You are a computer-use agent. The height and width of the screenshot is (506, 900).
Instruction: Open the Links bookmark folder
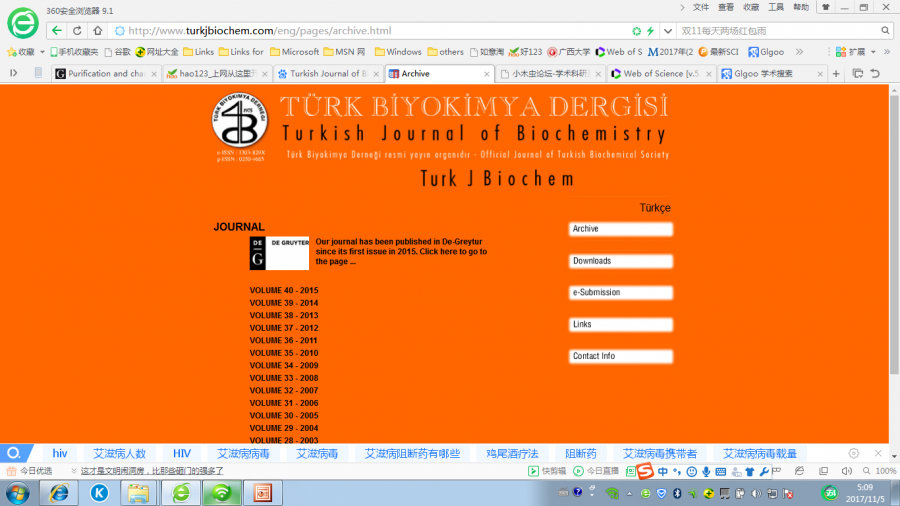[199, 52]
